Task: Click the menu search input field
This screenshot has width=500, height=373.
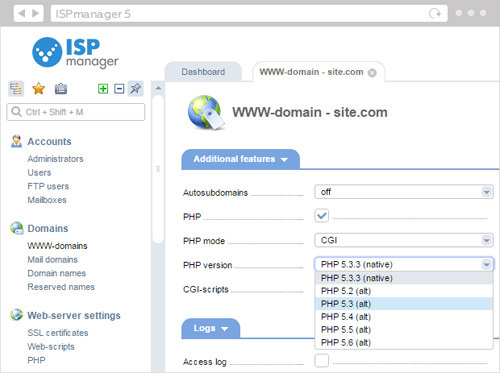Action: pyautogui.click(x=76, y=112)
